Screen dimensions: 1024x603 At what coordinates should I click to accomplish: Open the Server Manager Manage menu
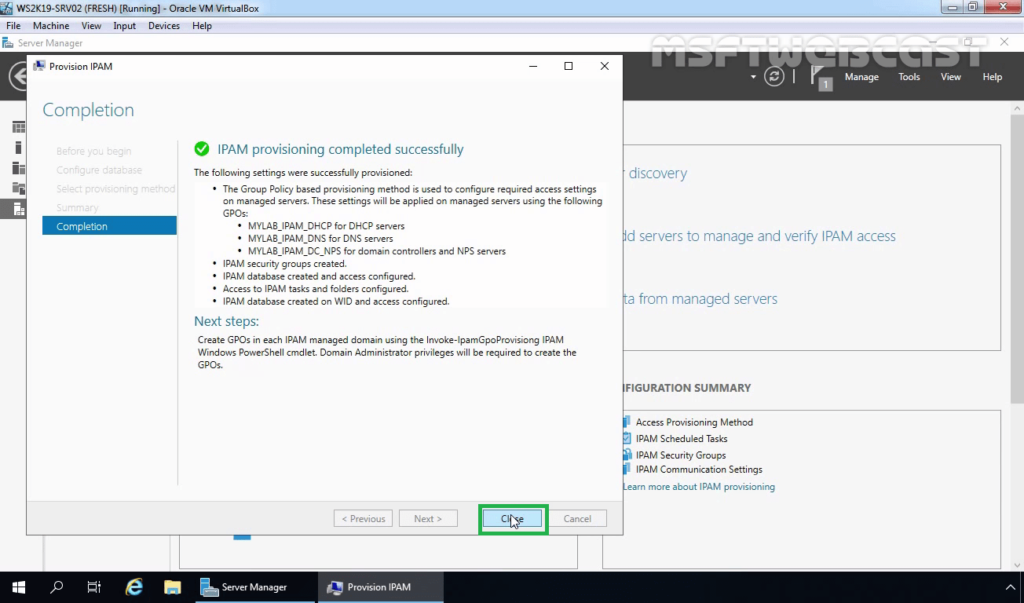coord(861,76)
